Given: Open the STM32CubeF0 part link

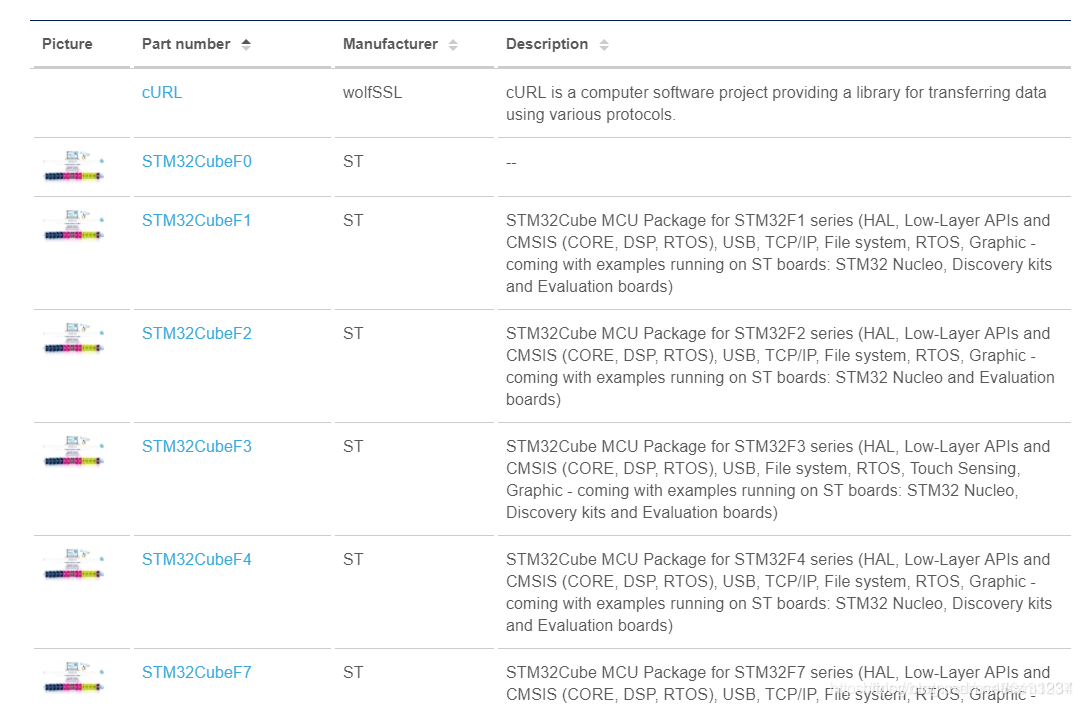Looking at the screenshot, I should click(197, 161).
